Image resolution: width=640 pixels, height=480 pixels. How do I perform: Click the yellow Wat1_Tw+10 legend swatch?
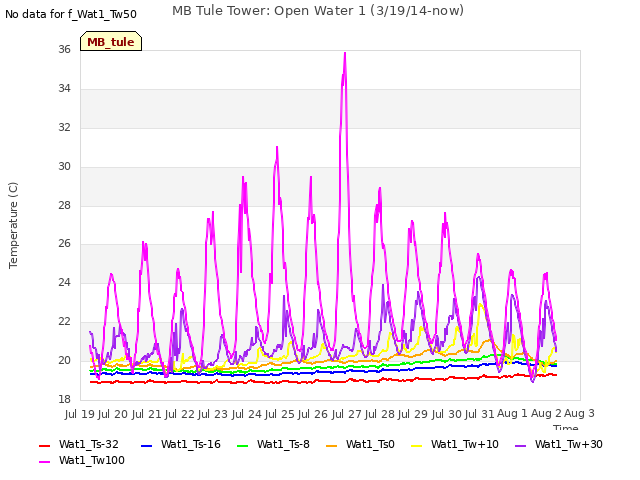coord(416,446)
